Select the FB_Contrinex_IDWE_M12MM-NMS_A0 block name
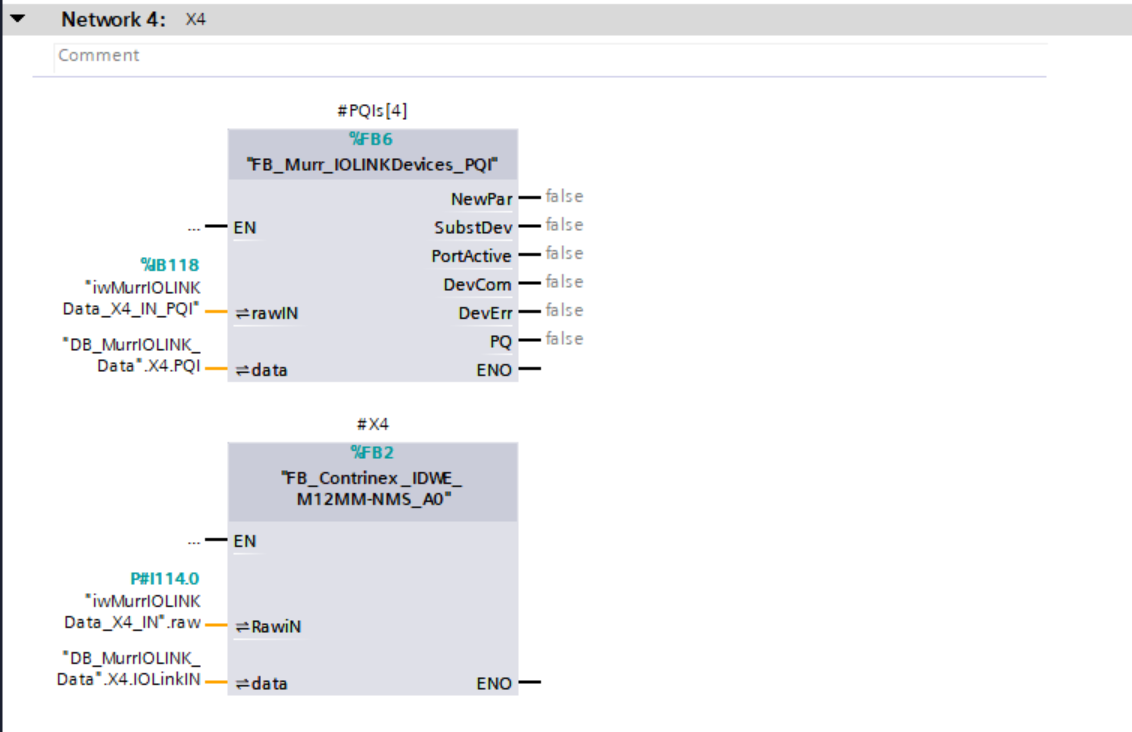 click(x=373, y=489)
